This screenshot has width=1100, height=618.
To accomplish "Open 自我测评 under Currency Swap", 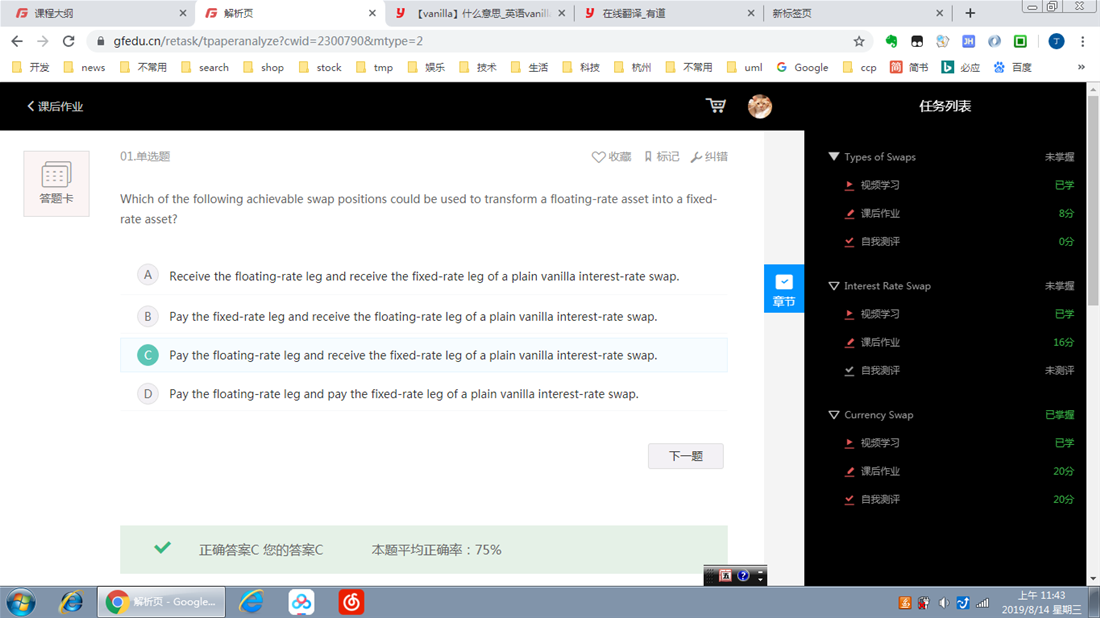I will pyautogui.click(x=880, y=499).
